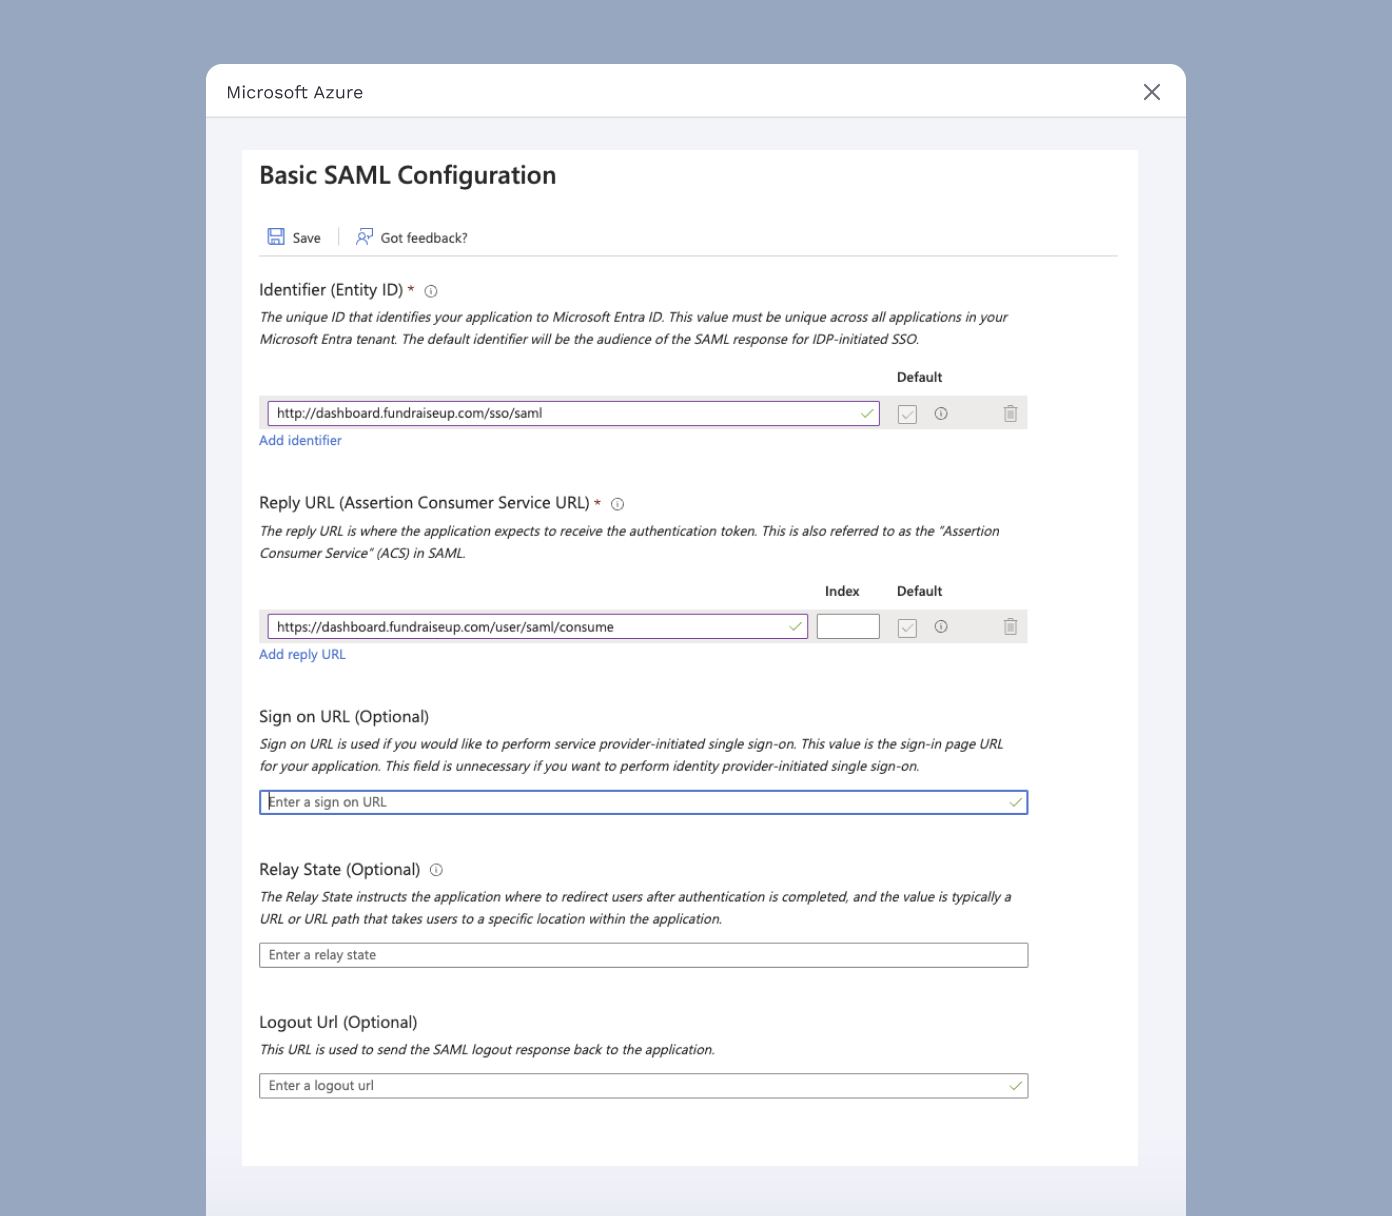
Task: Open Reply URL heading info icon
Action: coord(617,504)
